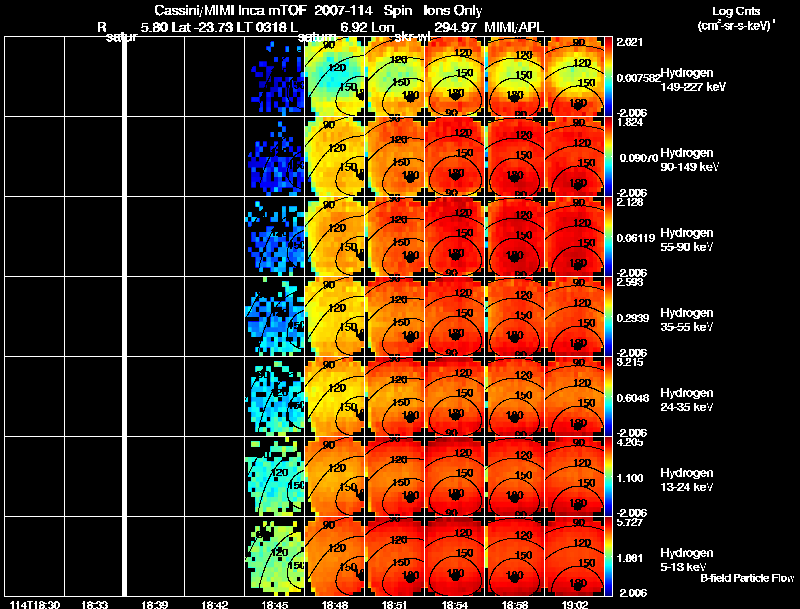Select the 24-35 keV hydrogen image at 18:51
Screen dimensions: 800x609
tap(395, 397)
